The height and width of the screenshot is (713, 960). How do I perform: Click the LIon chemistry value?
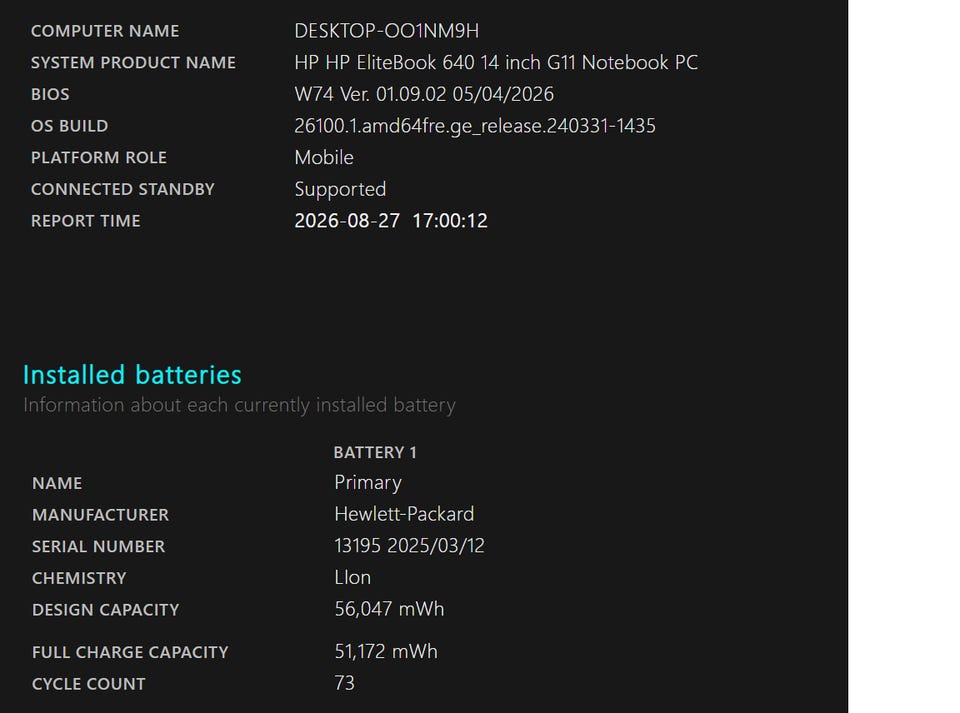click(353, 578)
